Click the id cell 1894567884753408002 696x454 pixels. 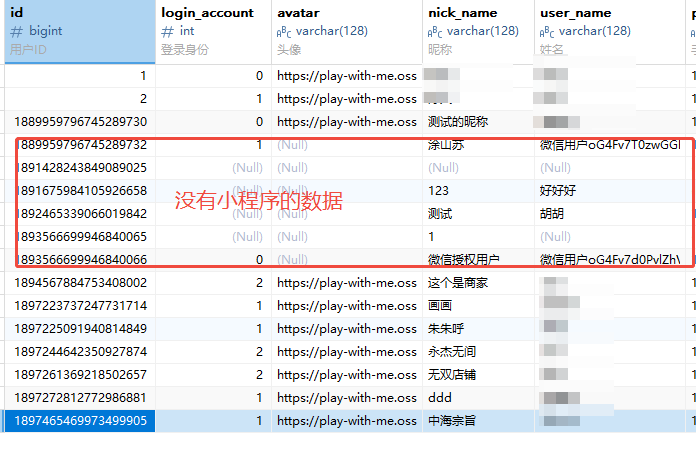80,283
